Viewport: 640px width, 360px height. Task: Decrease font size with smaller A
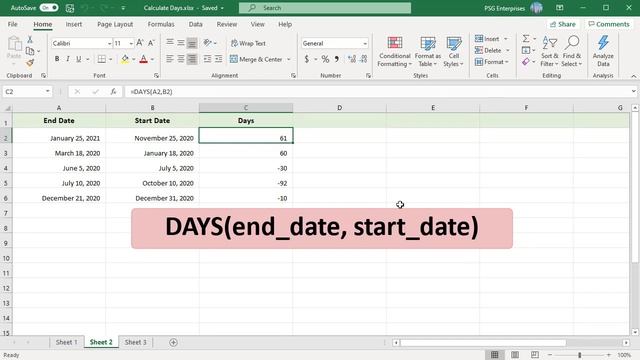point(151,43)
